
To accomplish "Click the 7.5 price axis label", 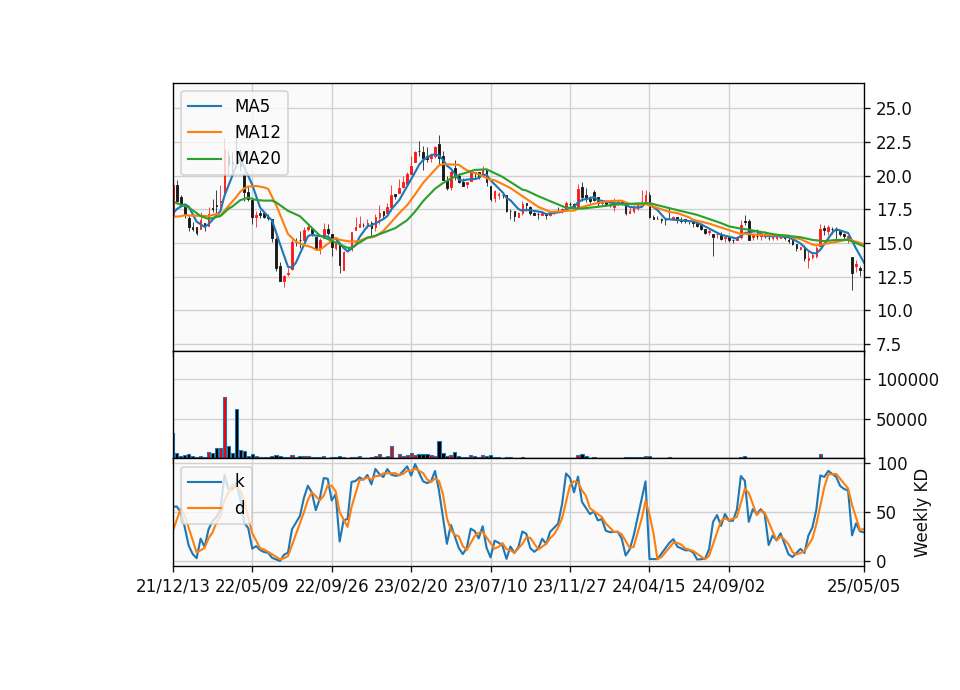I will coord(889,345).
